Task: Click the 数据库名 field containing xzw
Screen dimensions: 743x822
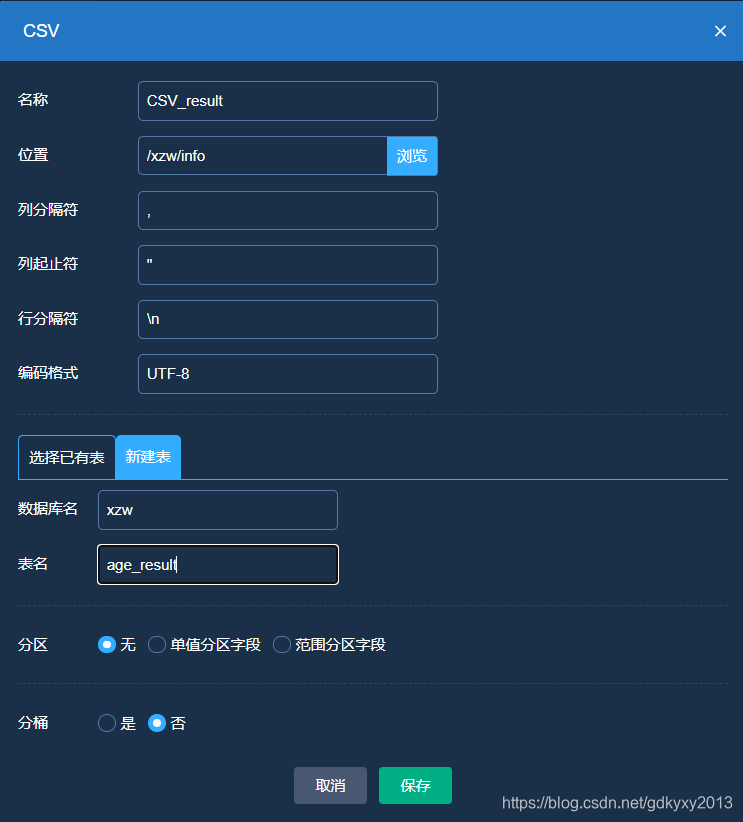Action: (218, 510)
